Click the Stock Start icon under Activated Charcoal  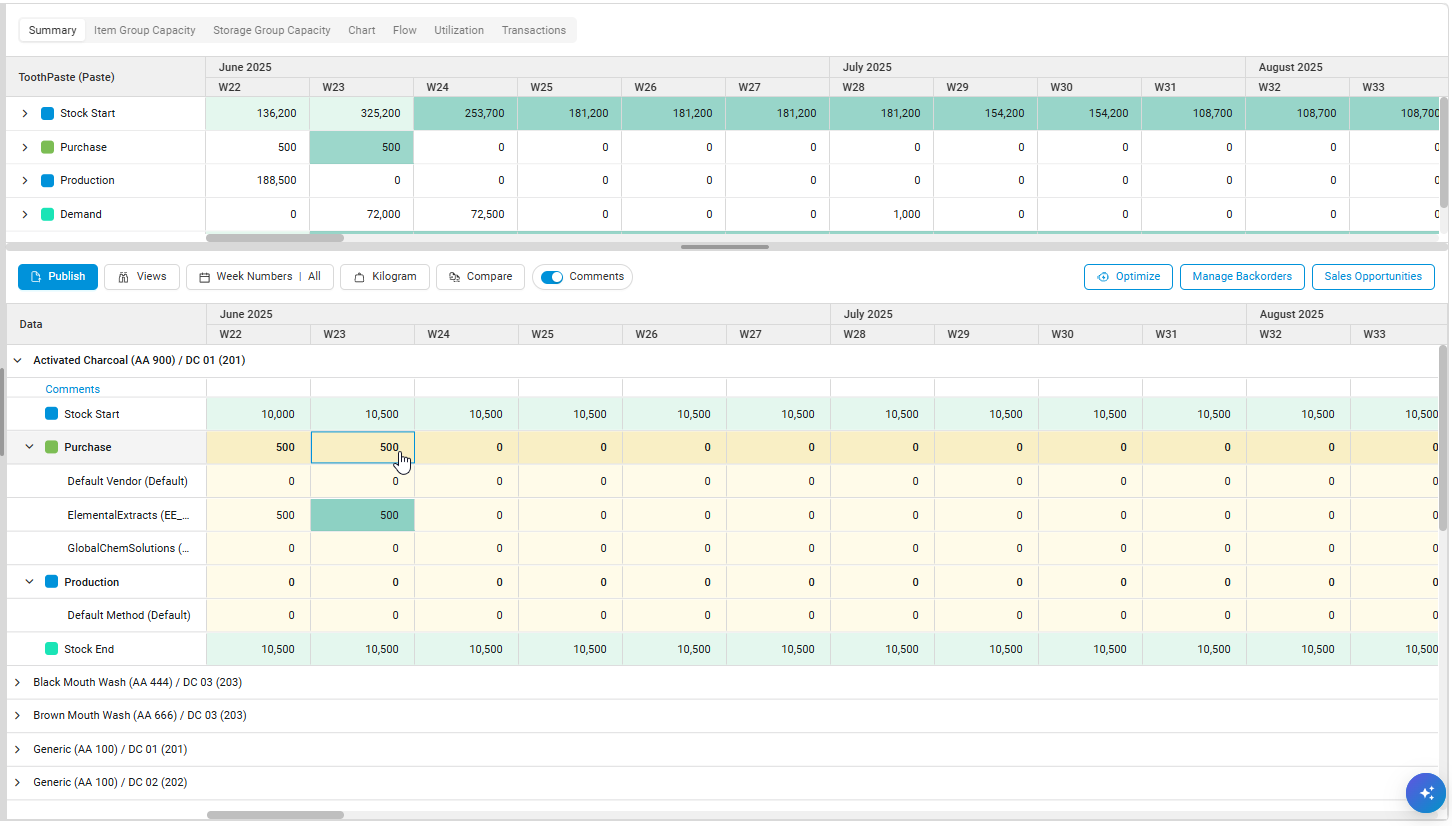coord(52,413)
